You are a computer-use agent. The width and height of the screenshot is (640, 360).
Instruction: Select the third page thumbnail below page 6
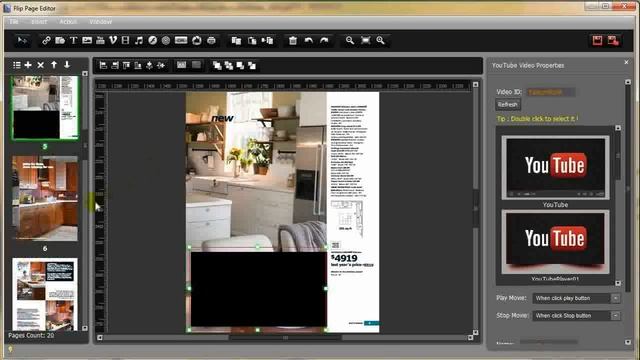coord(45,294)
